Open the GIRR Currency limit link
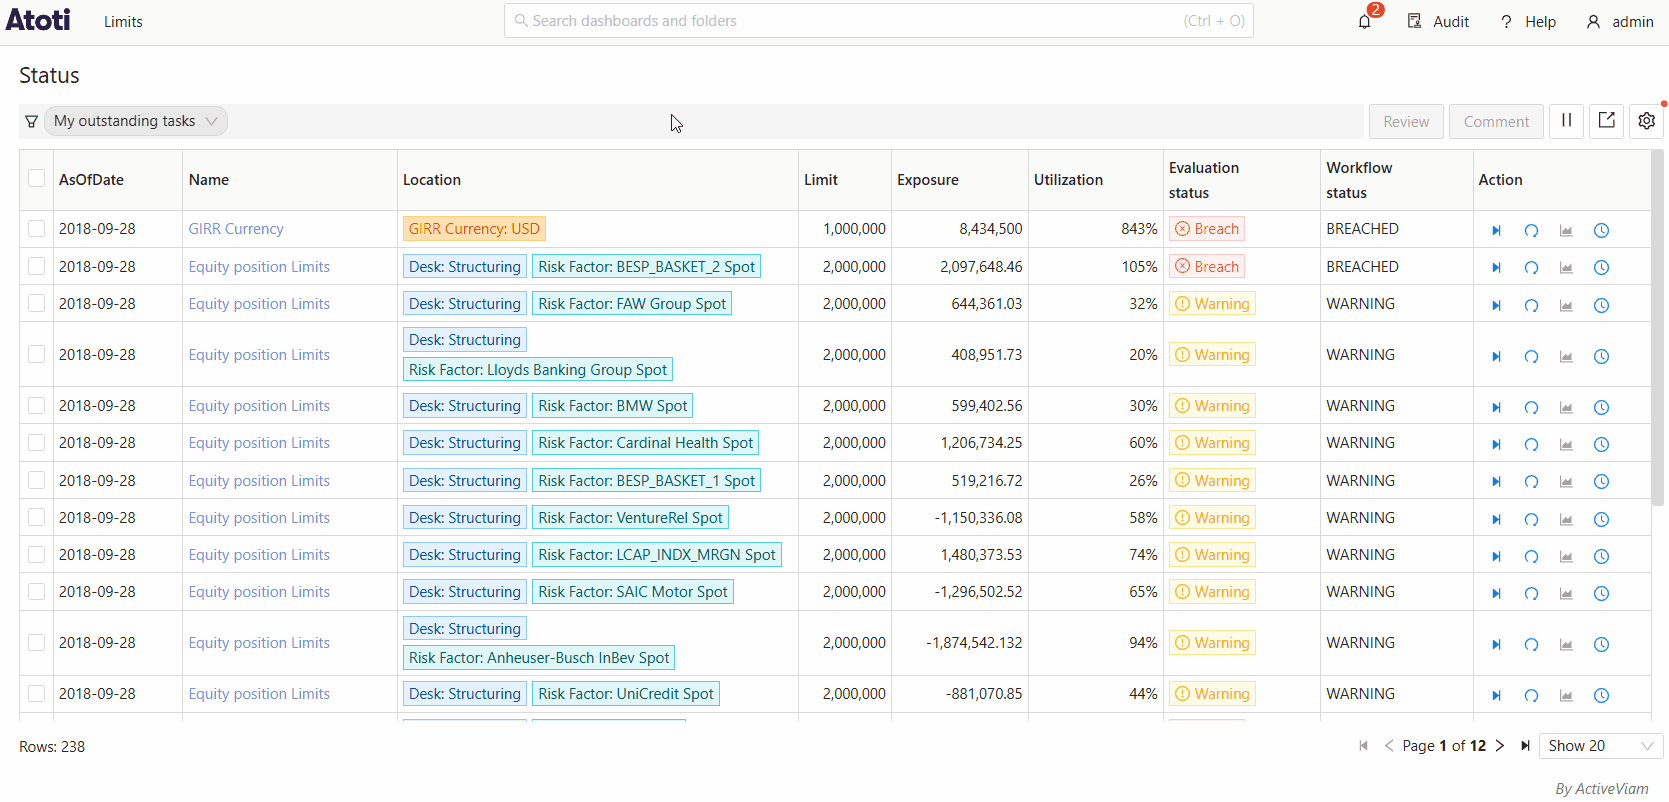Image resolution: width=1669 pixels, height=802 pixels. coord(236,229)
